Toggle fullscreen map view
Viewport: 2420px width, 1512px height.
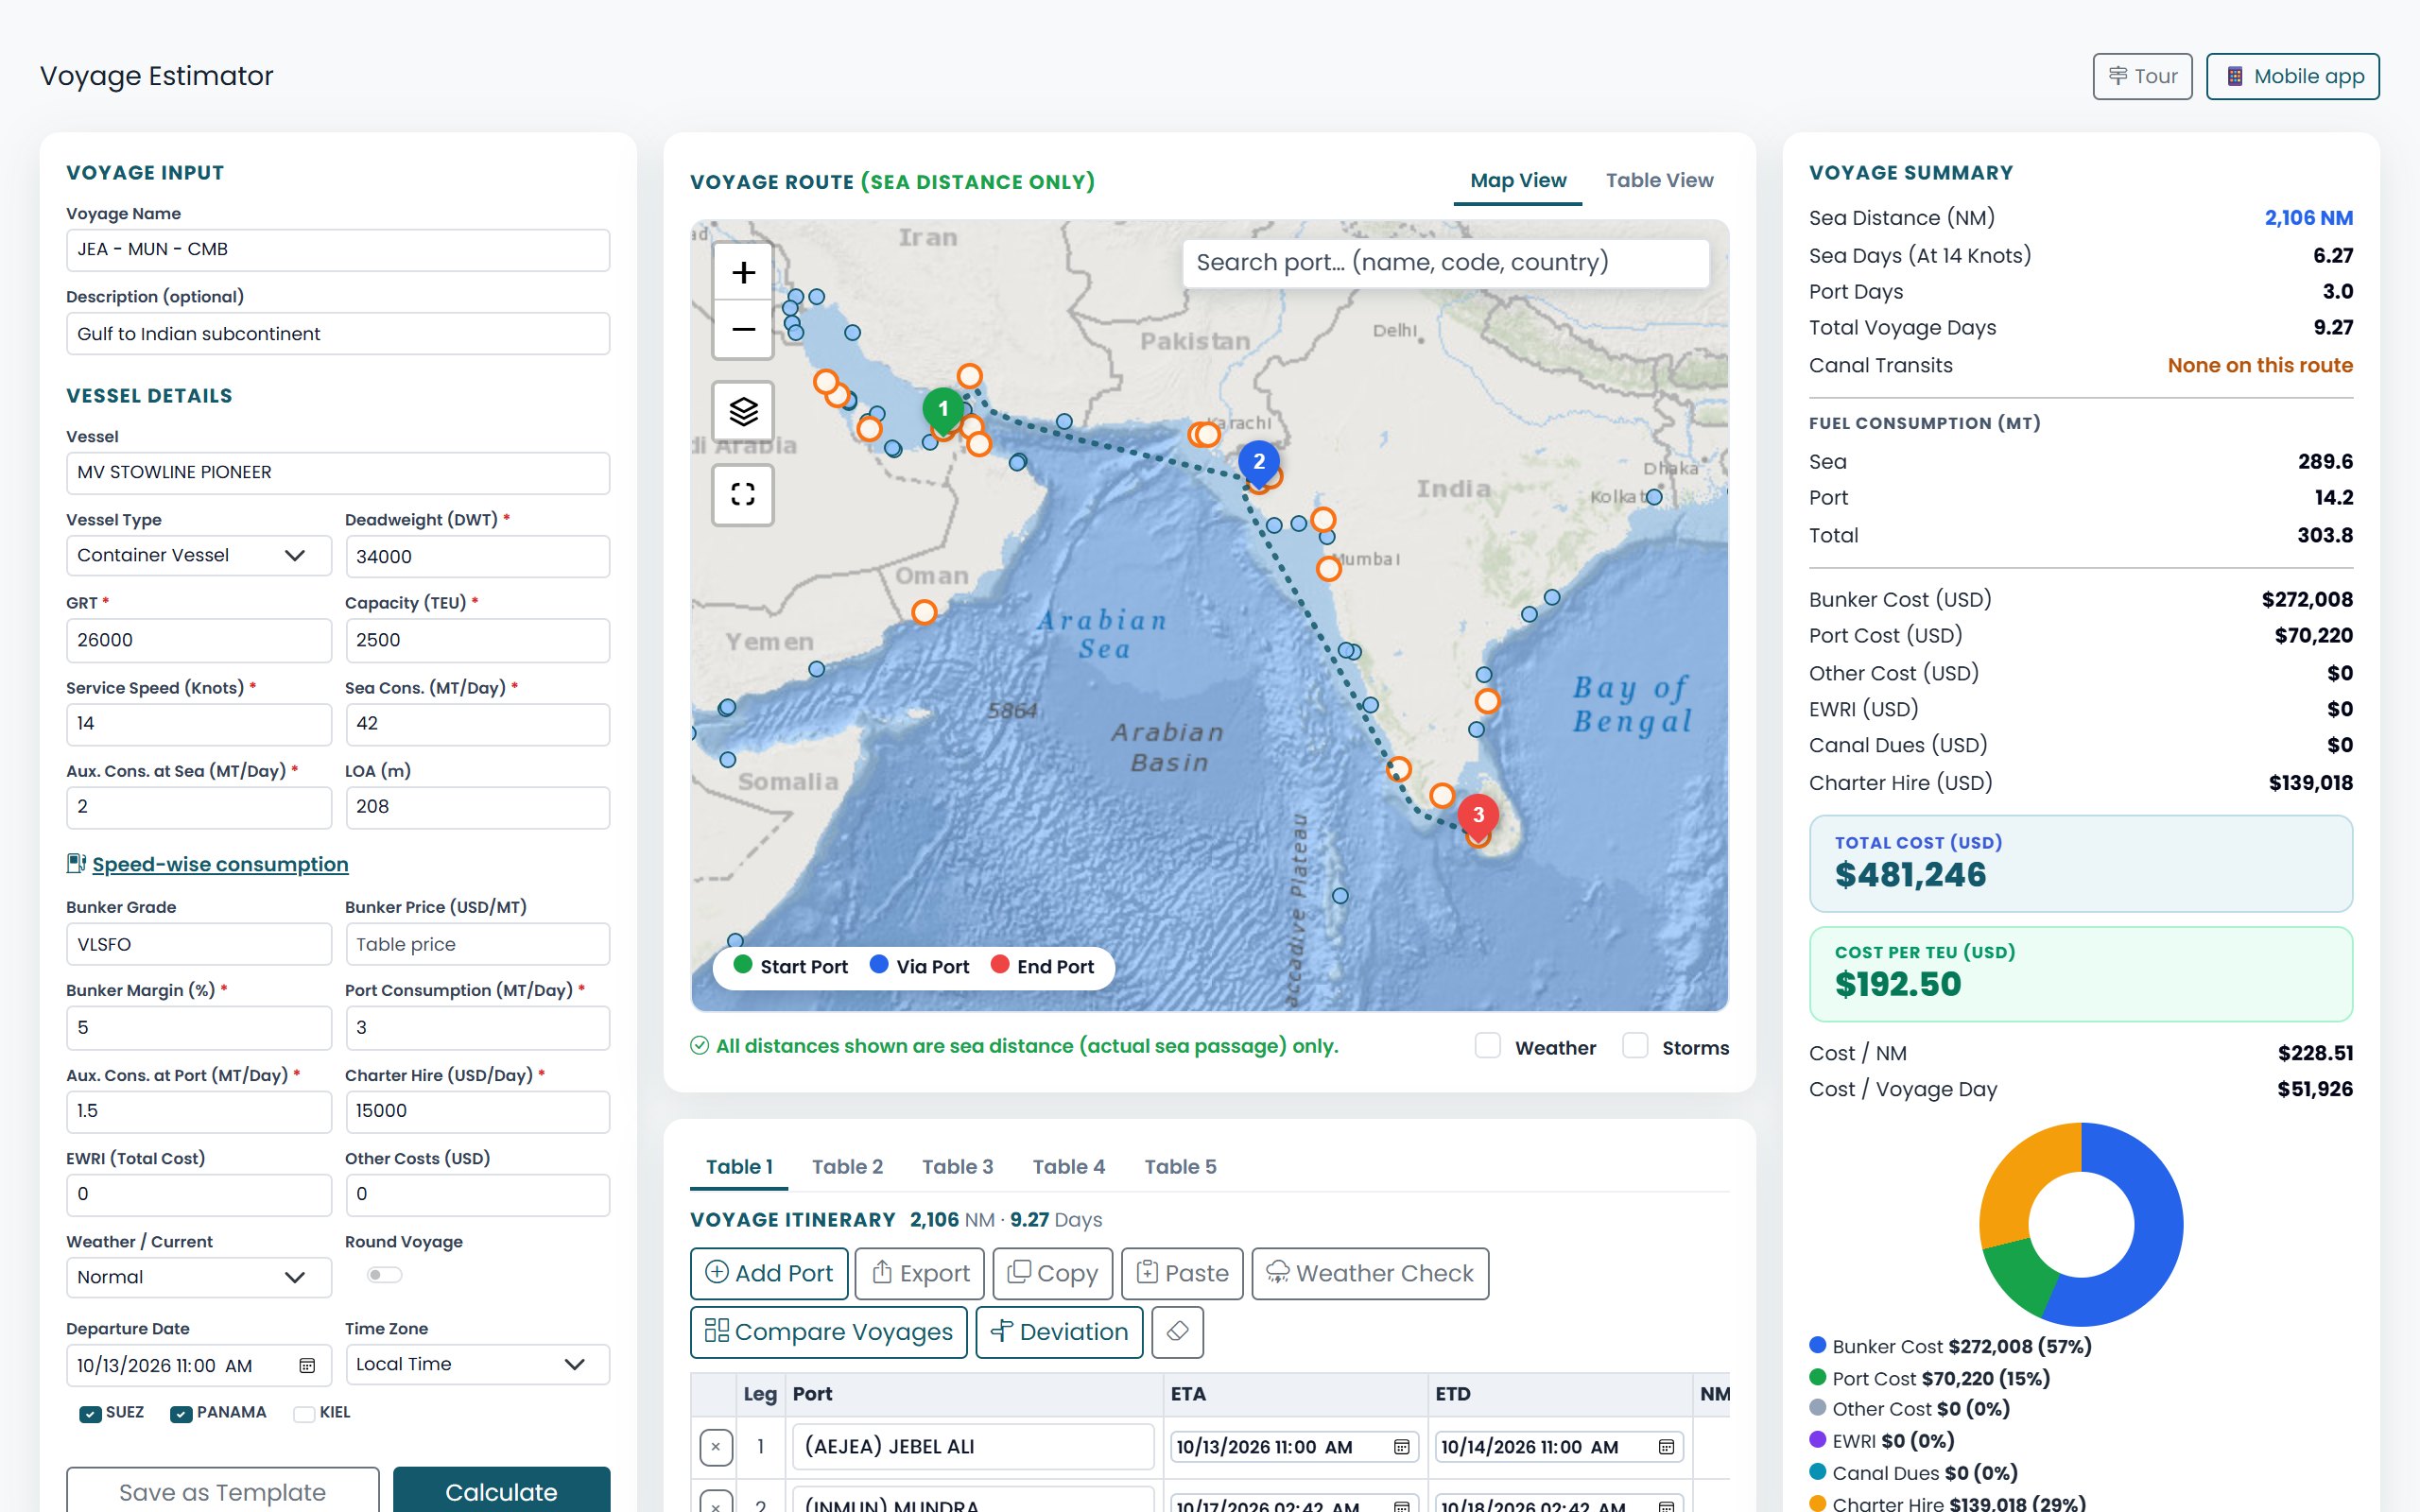tap(743, 494)
